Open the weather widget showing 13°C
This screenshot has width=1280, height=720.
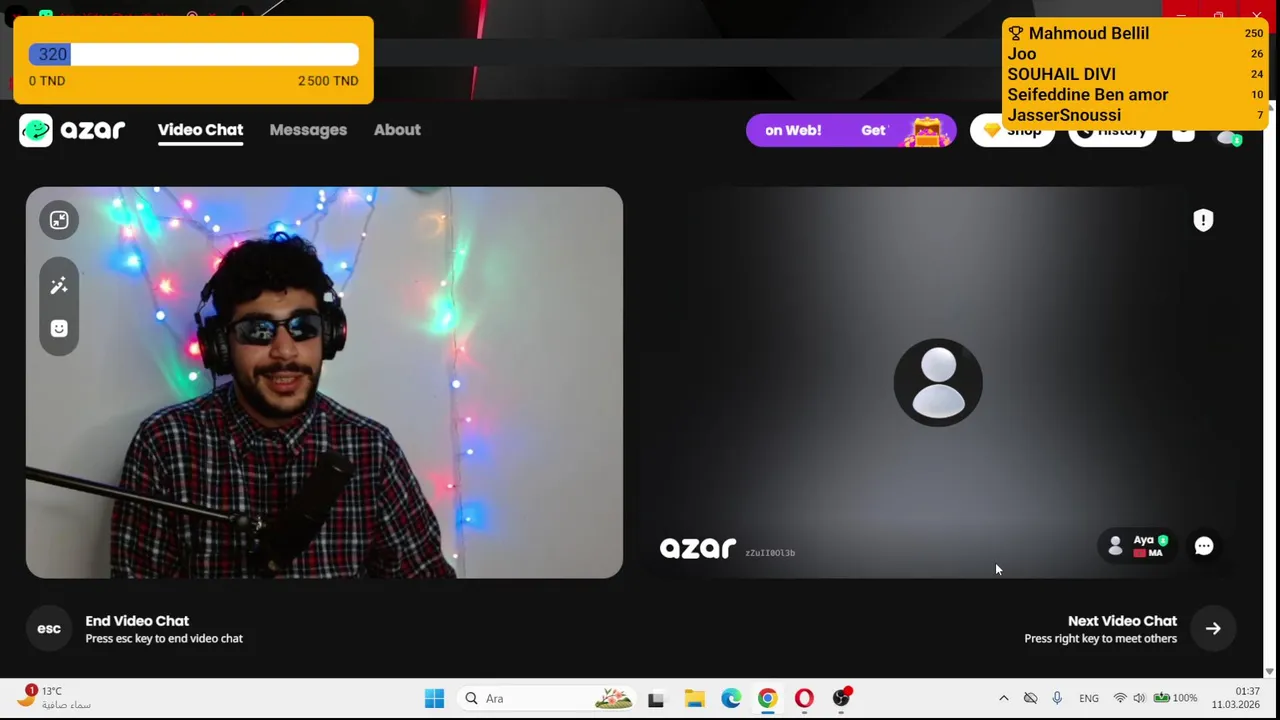pos(54,697)
